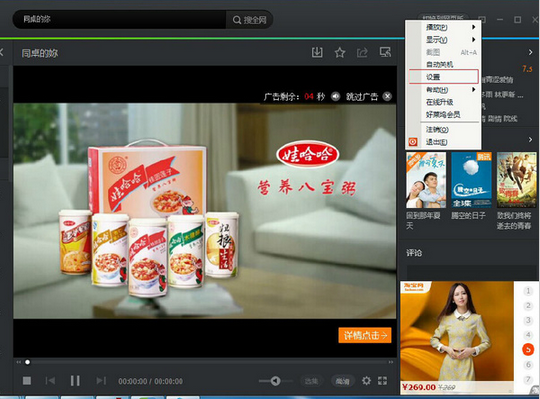The width and height of the screenshot is (540, 399).
Task: Click the mini-window screen icon
Action: click(385, 52)
